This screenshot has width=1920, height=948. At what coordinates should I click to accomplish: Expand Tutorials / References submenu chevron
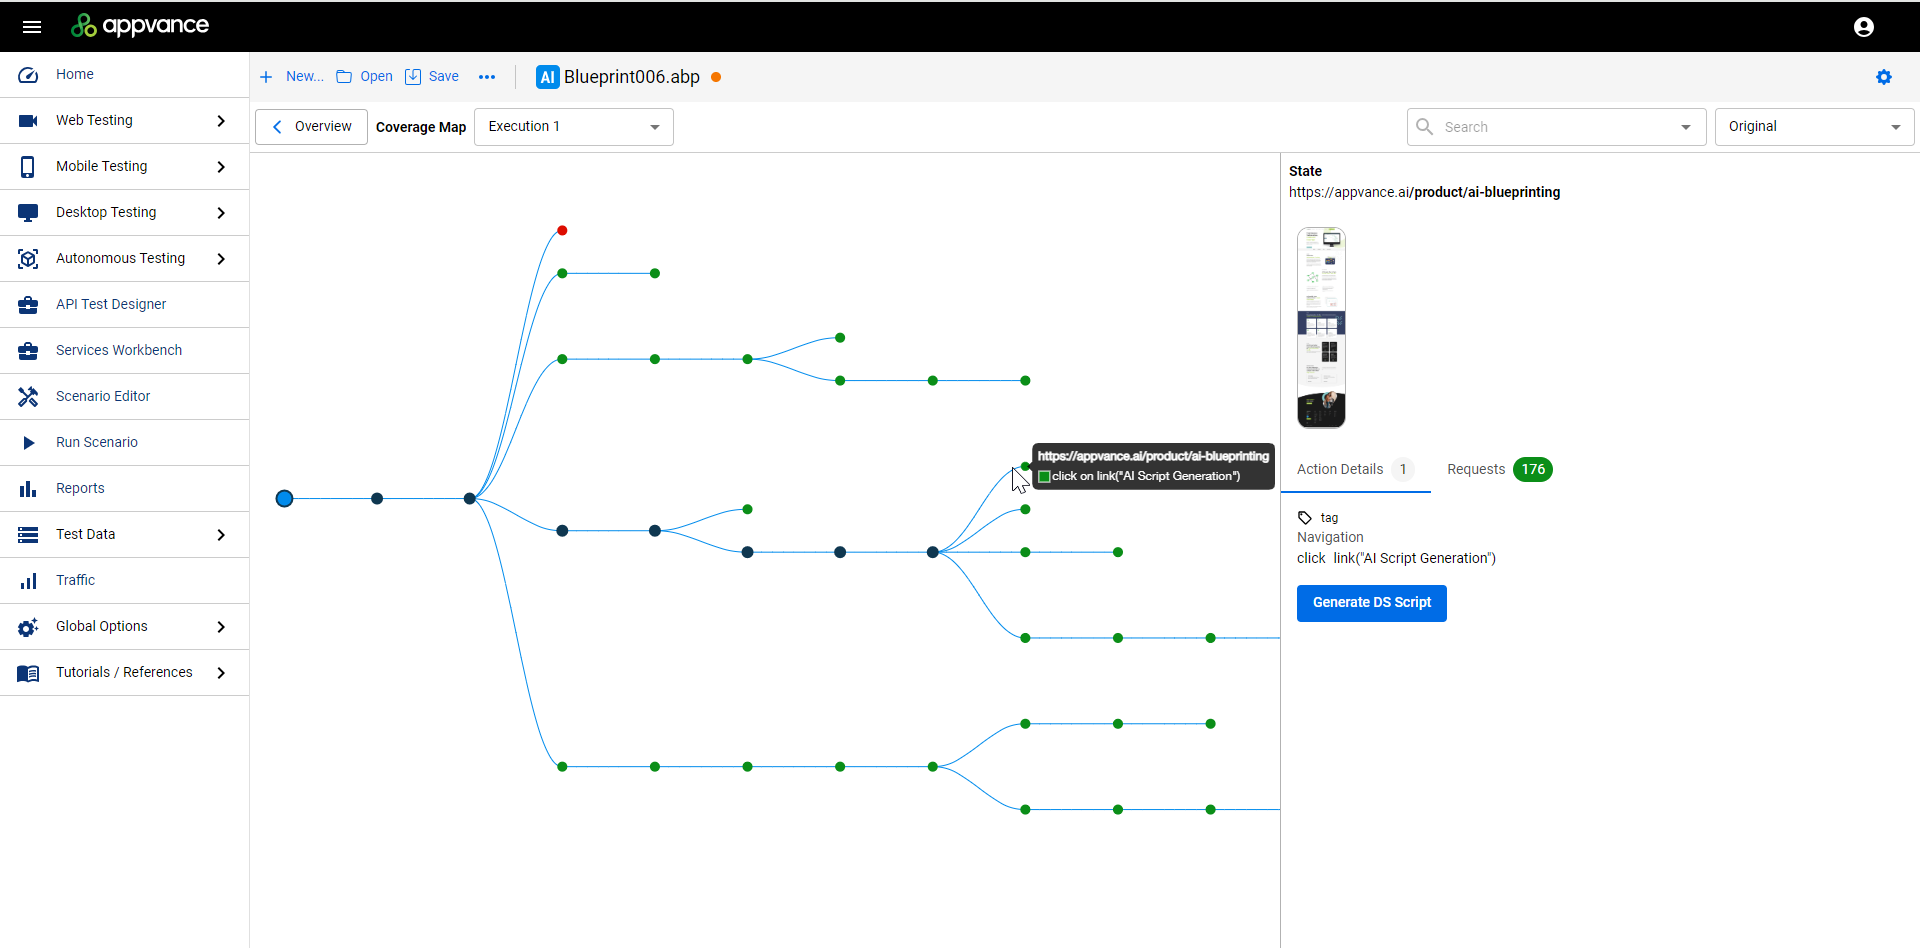coord(221,673)
